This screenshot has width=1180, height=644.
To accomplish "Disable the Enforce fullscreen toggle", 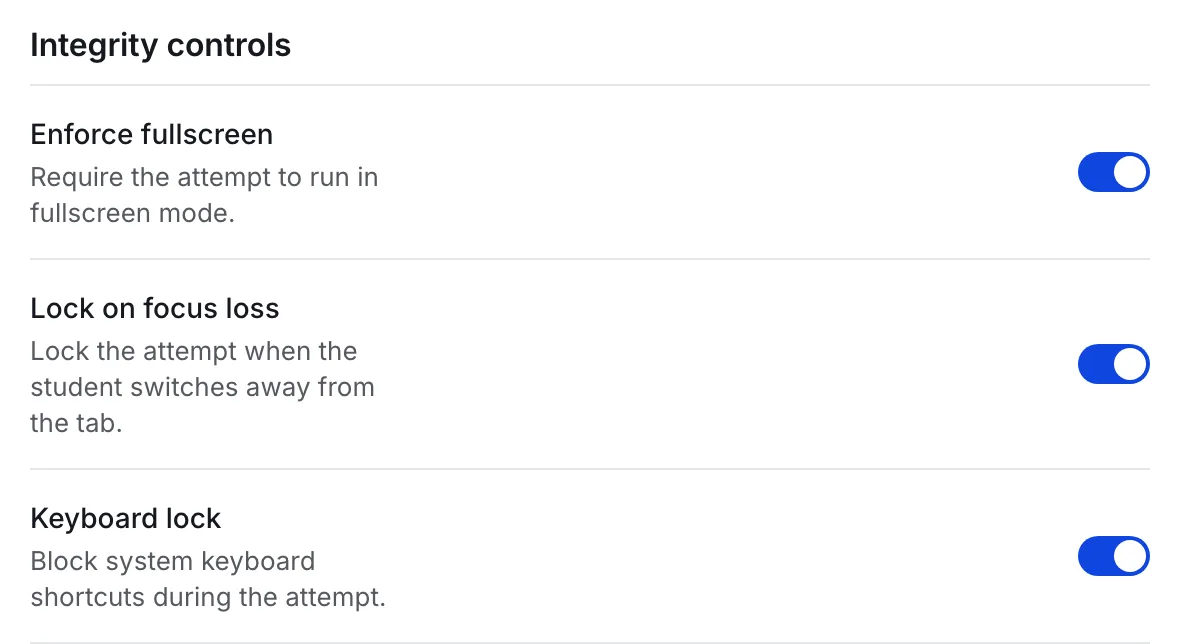I will coord(1113,172).
